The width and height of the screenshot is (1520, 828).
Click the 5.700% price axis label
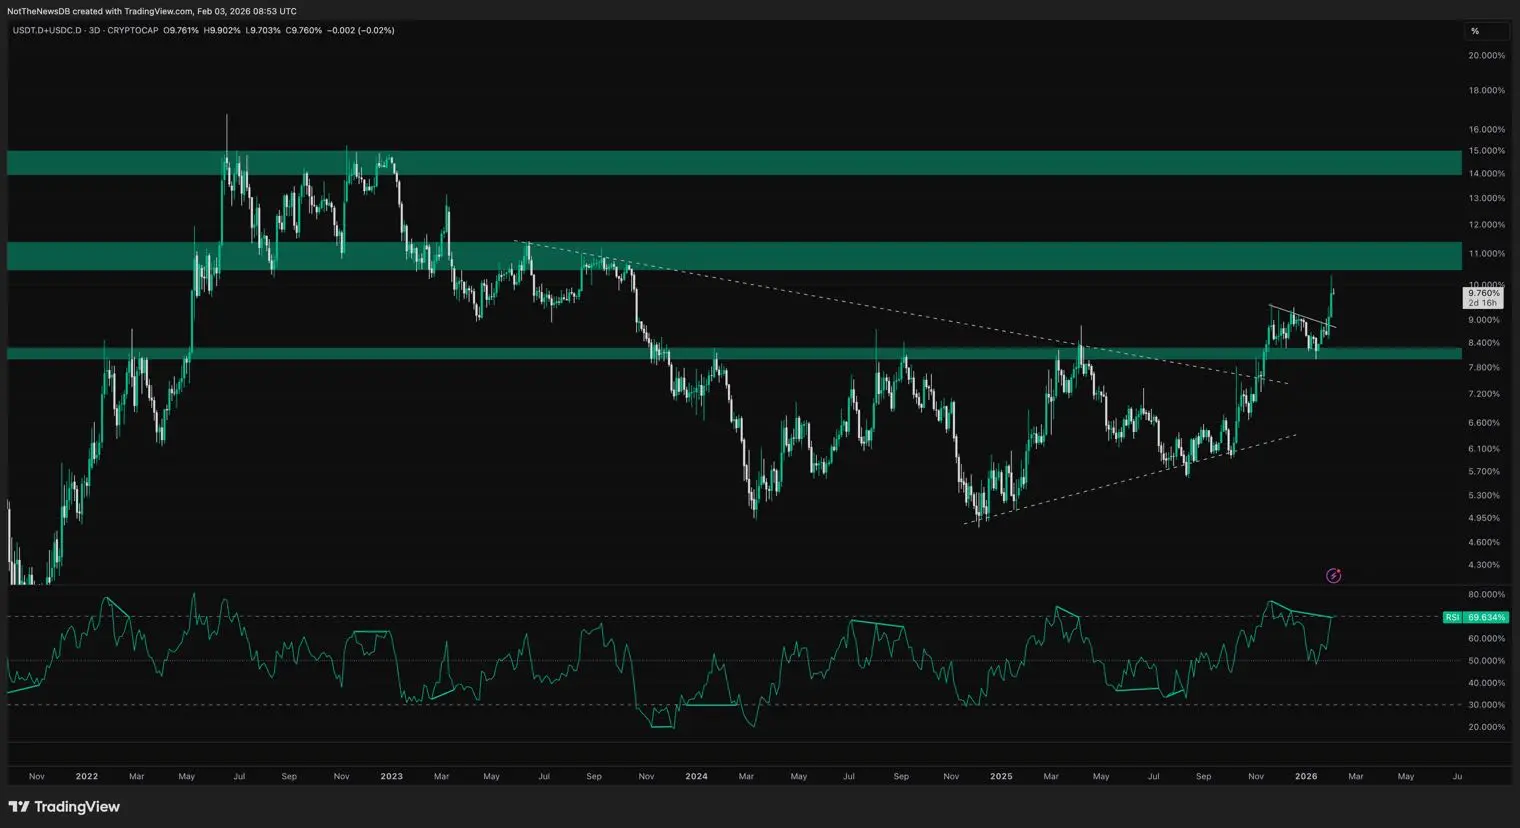click(x=1484, y=471)
